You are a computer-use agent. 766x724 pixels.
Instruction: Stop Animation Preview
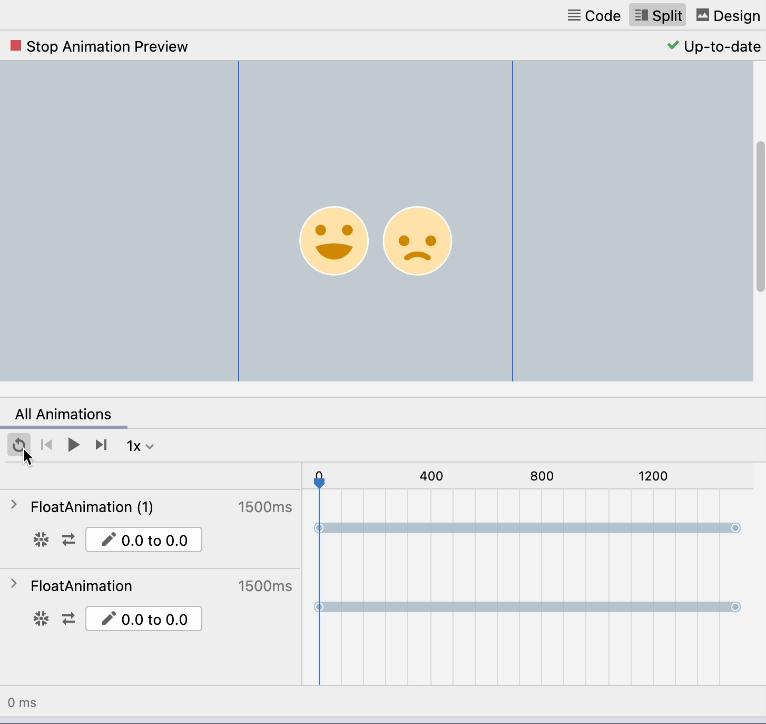[x=99, y=46]
